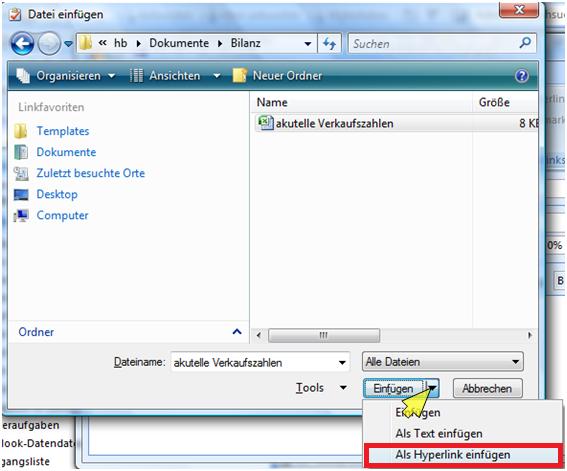This screenshot has width=567, height=471.
Task: Open the Tools menu
Action: pyautogui.click(x=321, y=388)
